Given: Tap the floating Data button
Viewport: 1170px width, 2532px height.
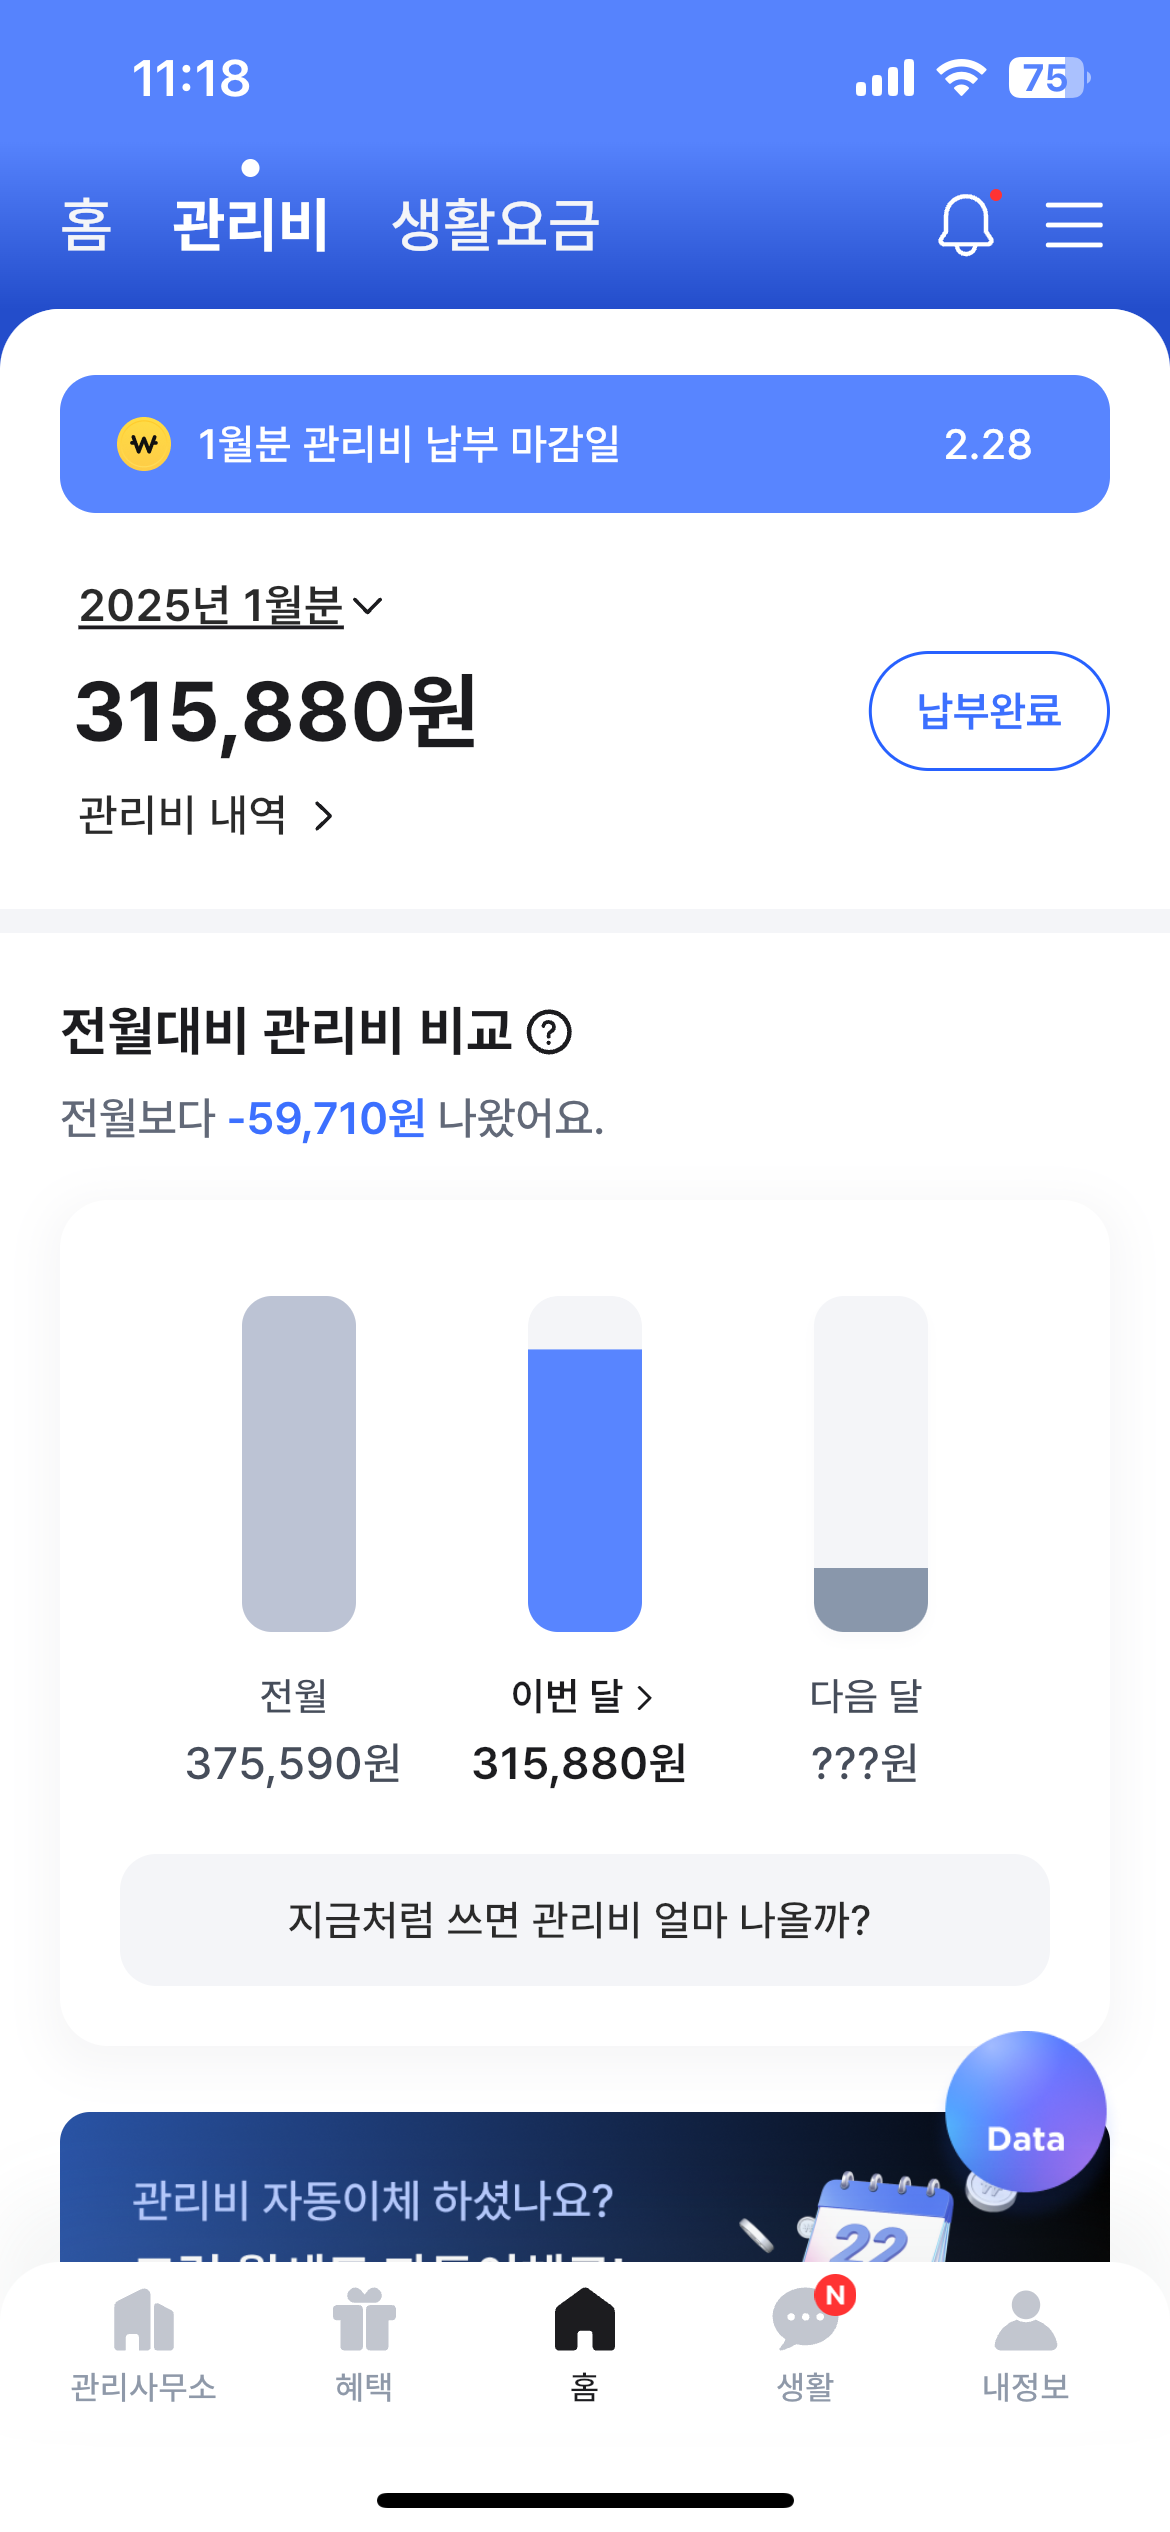Looking at the screenshot, I should pyautogui.click(x=1025, y=2111).
